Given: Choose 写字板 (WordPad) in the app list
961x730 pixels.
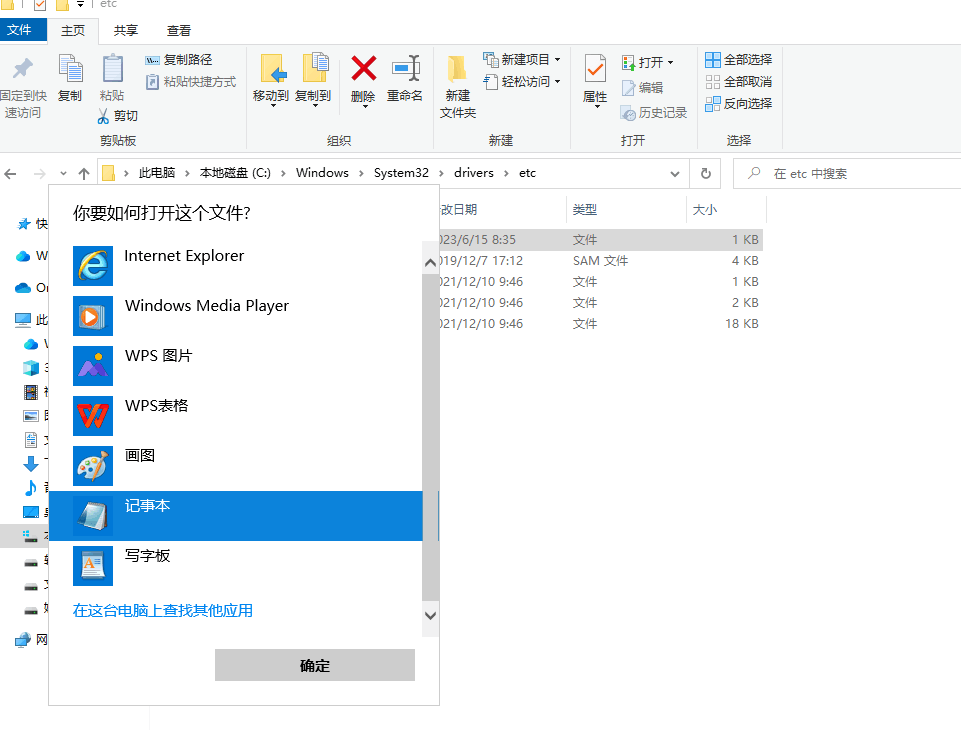Looking at the screenshot, I should tap(235, 566).
